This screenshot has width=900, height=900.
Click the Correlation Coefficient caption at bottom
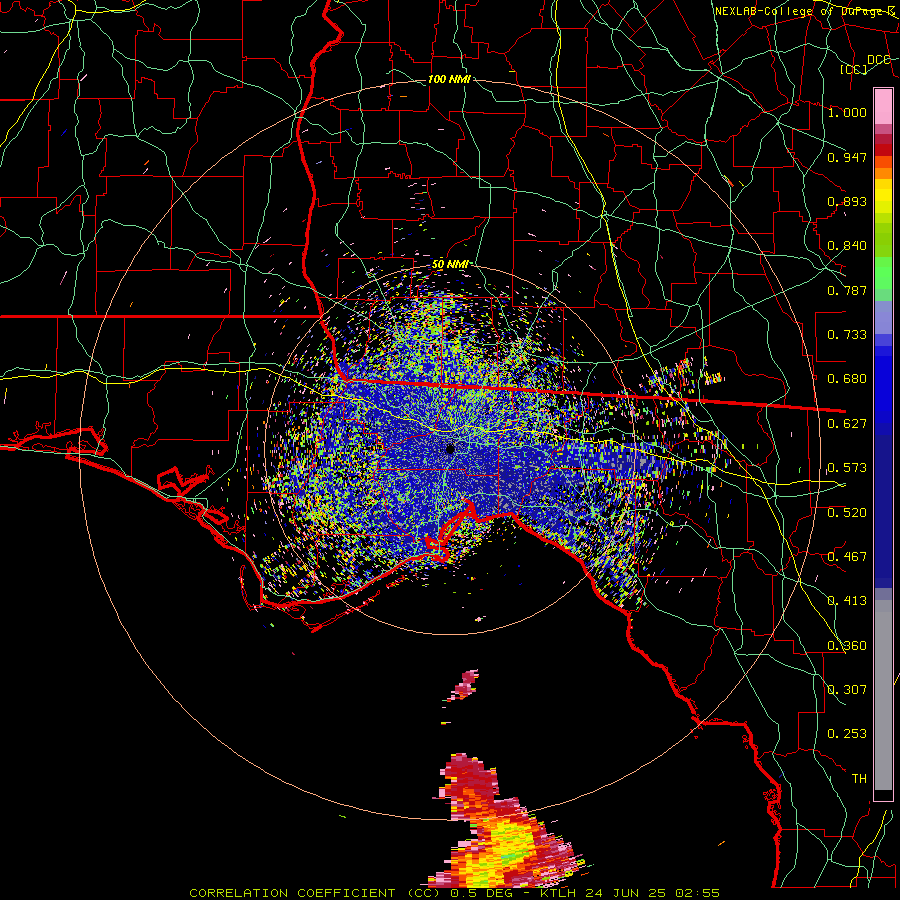(454, 893)
